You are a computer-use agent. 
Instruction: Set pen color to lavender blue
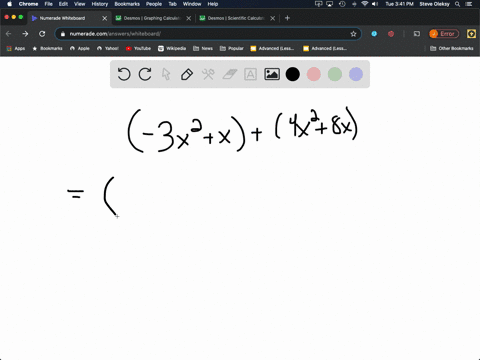click(x=356, y=74)
